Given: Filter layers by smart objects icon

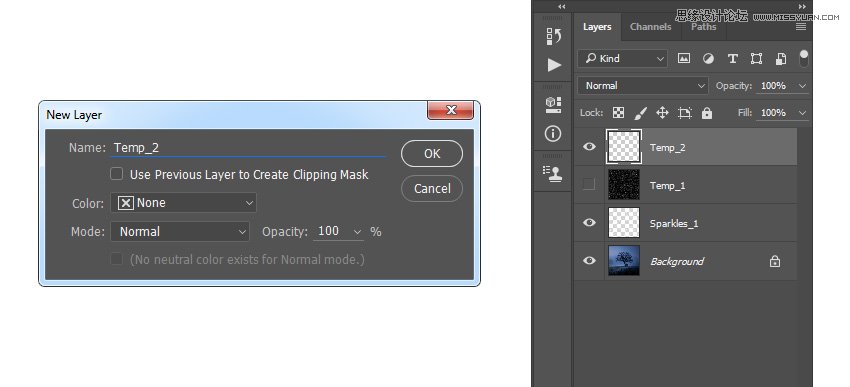Looking at the screenshot, I should (781, 59).
